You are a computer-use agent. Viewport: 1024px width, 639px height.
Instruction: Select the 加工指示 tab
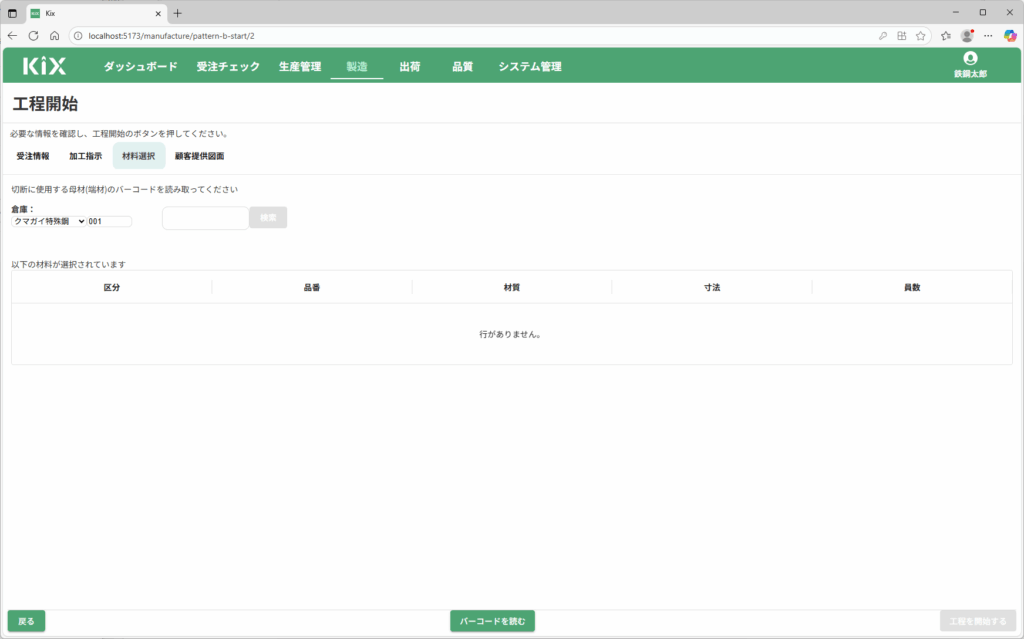pyautogui.click(x=85, y=156)
